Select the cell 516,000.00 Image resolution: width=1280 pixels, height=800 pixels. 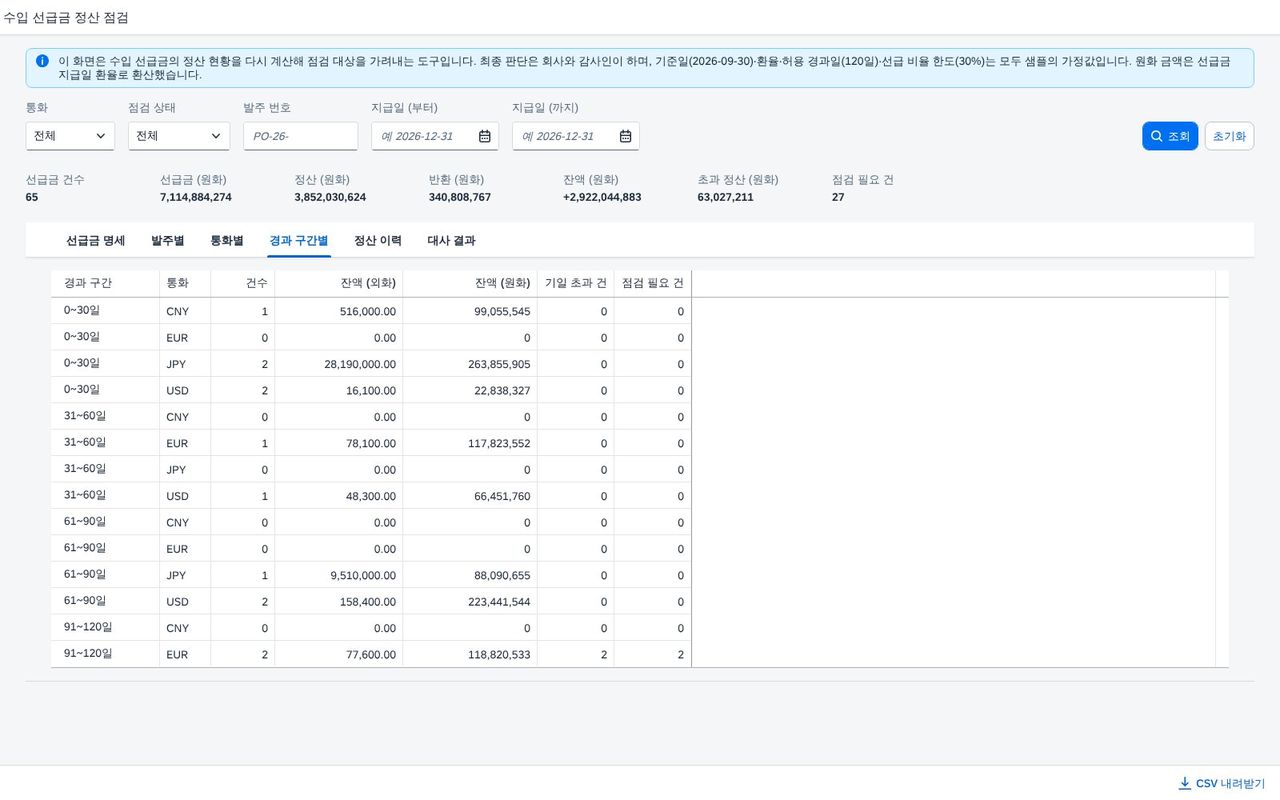click(x=339, y=311)
